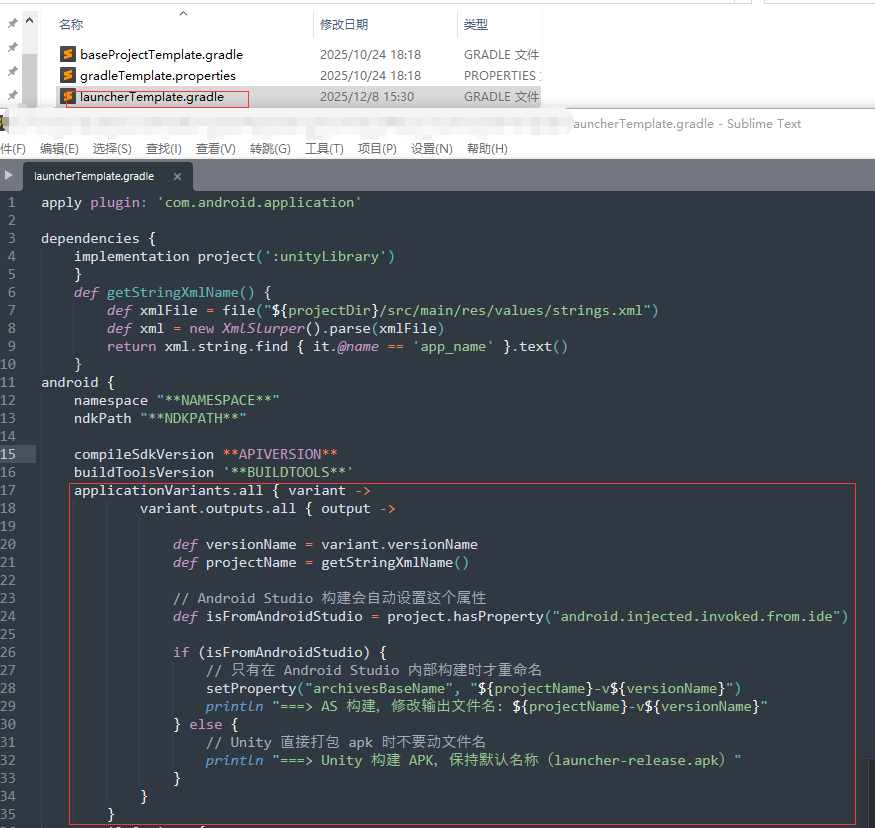This screenshot has width=875, height=828.
Task: Sort files by 名称 column header
Action: tap(71, 25)
